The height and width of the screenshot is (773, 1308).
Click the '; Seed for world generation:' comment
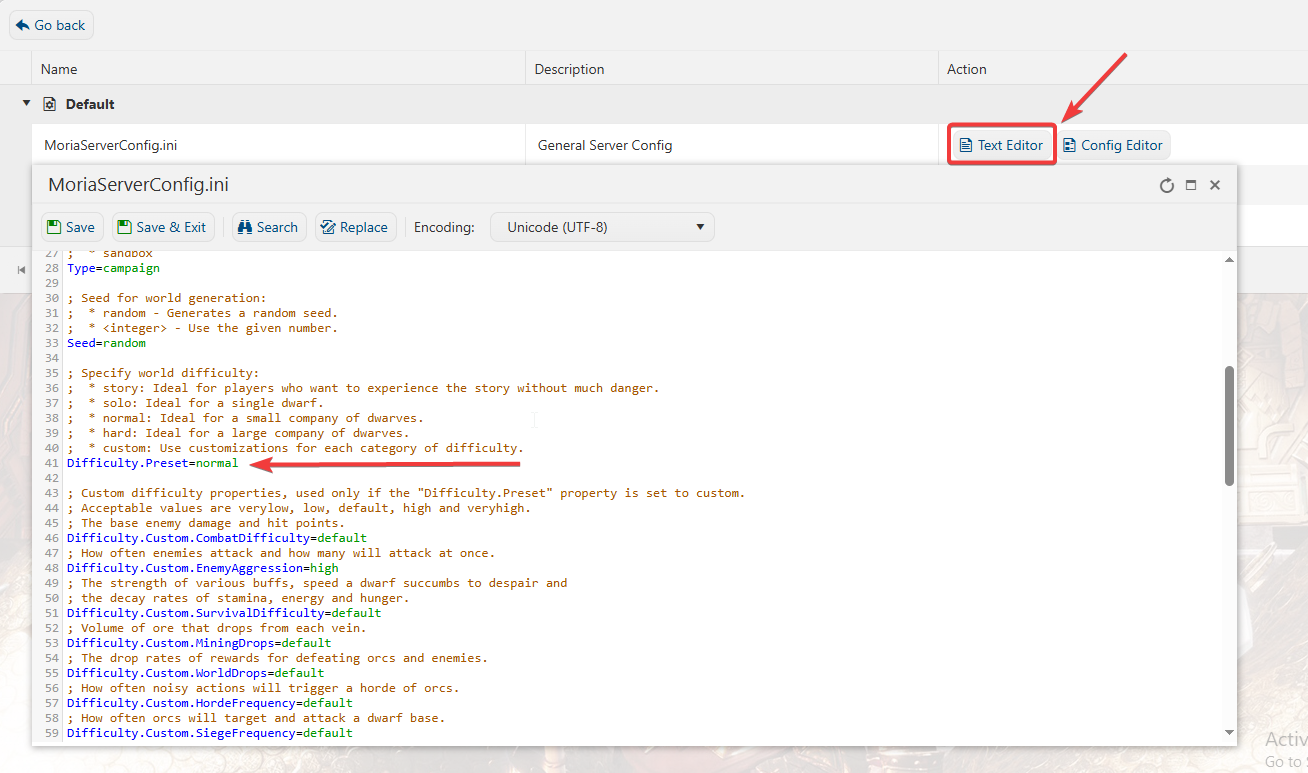point(167,298)
